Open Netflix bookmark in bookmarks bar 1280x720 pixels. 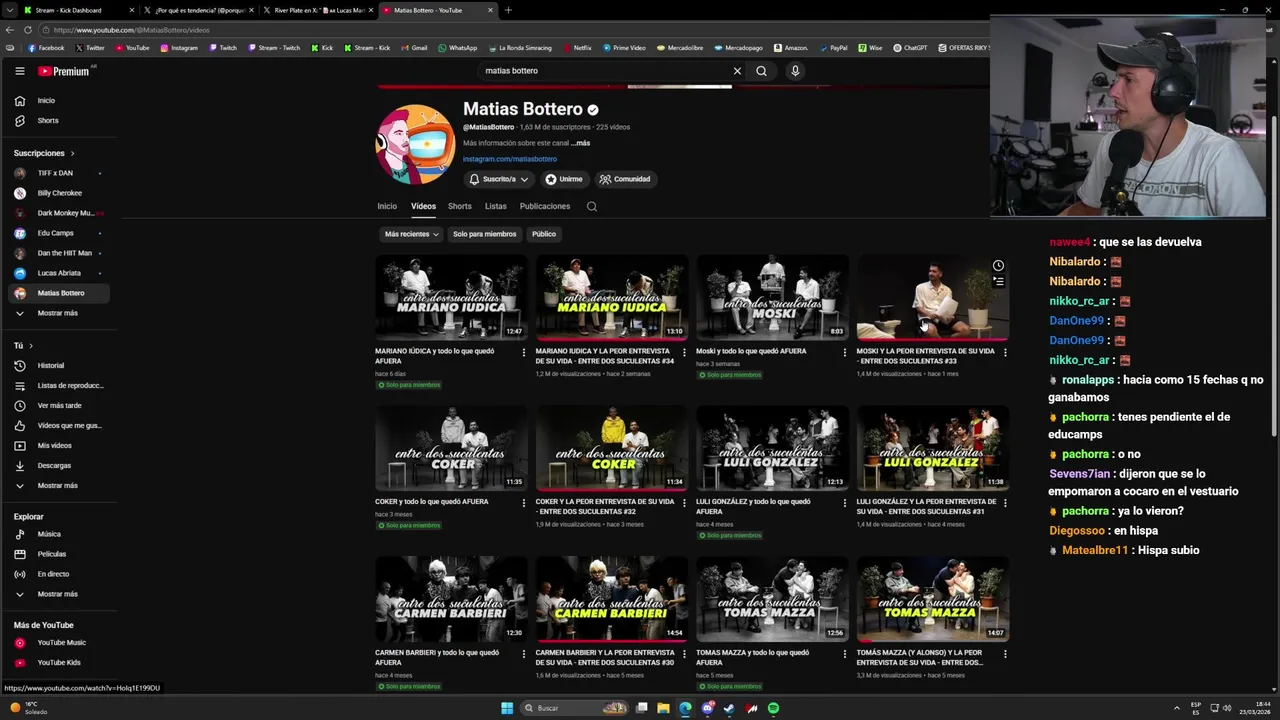(577, 48)
